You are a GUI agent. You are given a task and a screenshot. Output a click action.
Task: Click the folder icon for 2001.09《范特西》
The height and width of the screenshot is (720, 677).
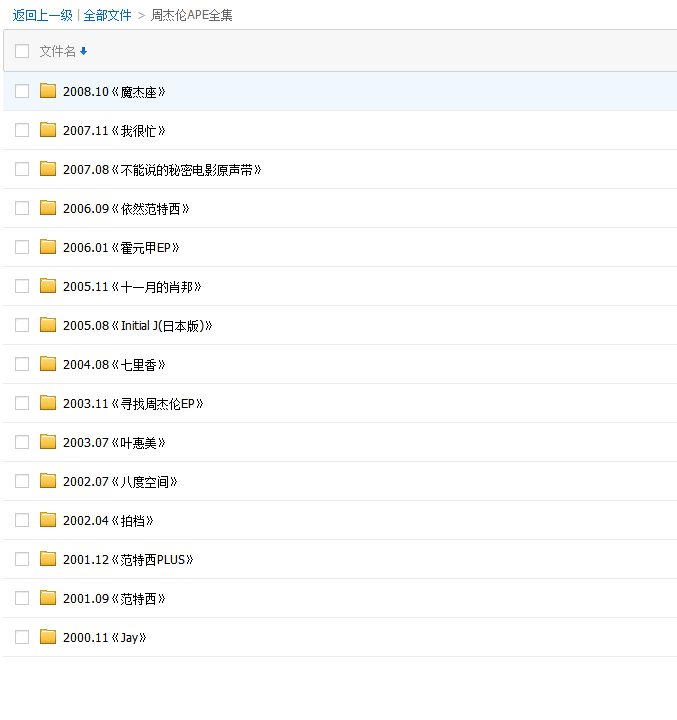pyautogui.click(x=48, y=598)
